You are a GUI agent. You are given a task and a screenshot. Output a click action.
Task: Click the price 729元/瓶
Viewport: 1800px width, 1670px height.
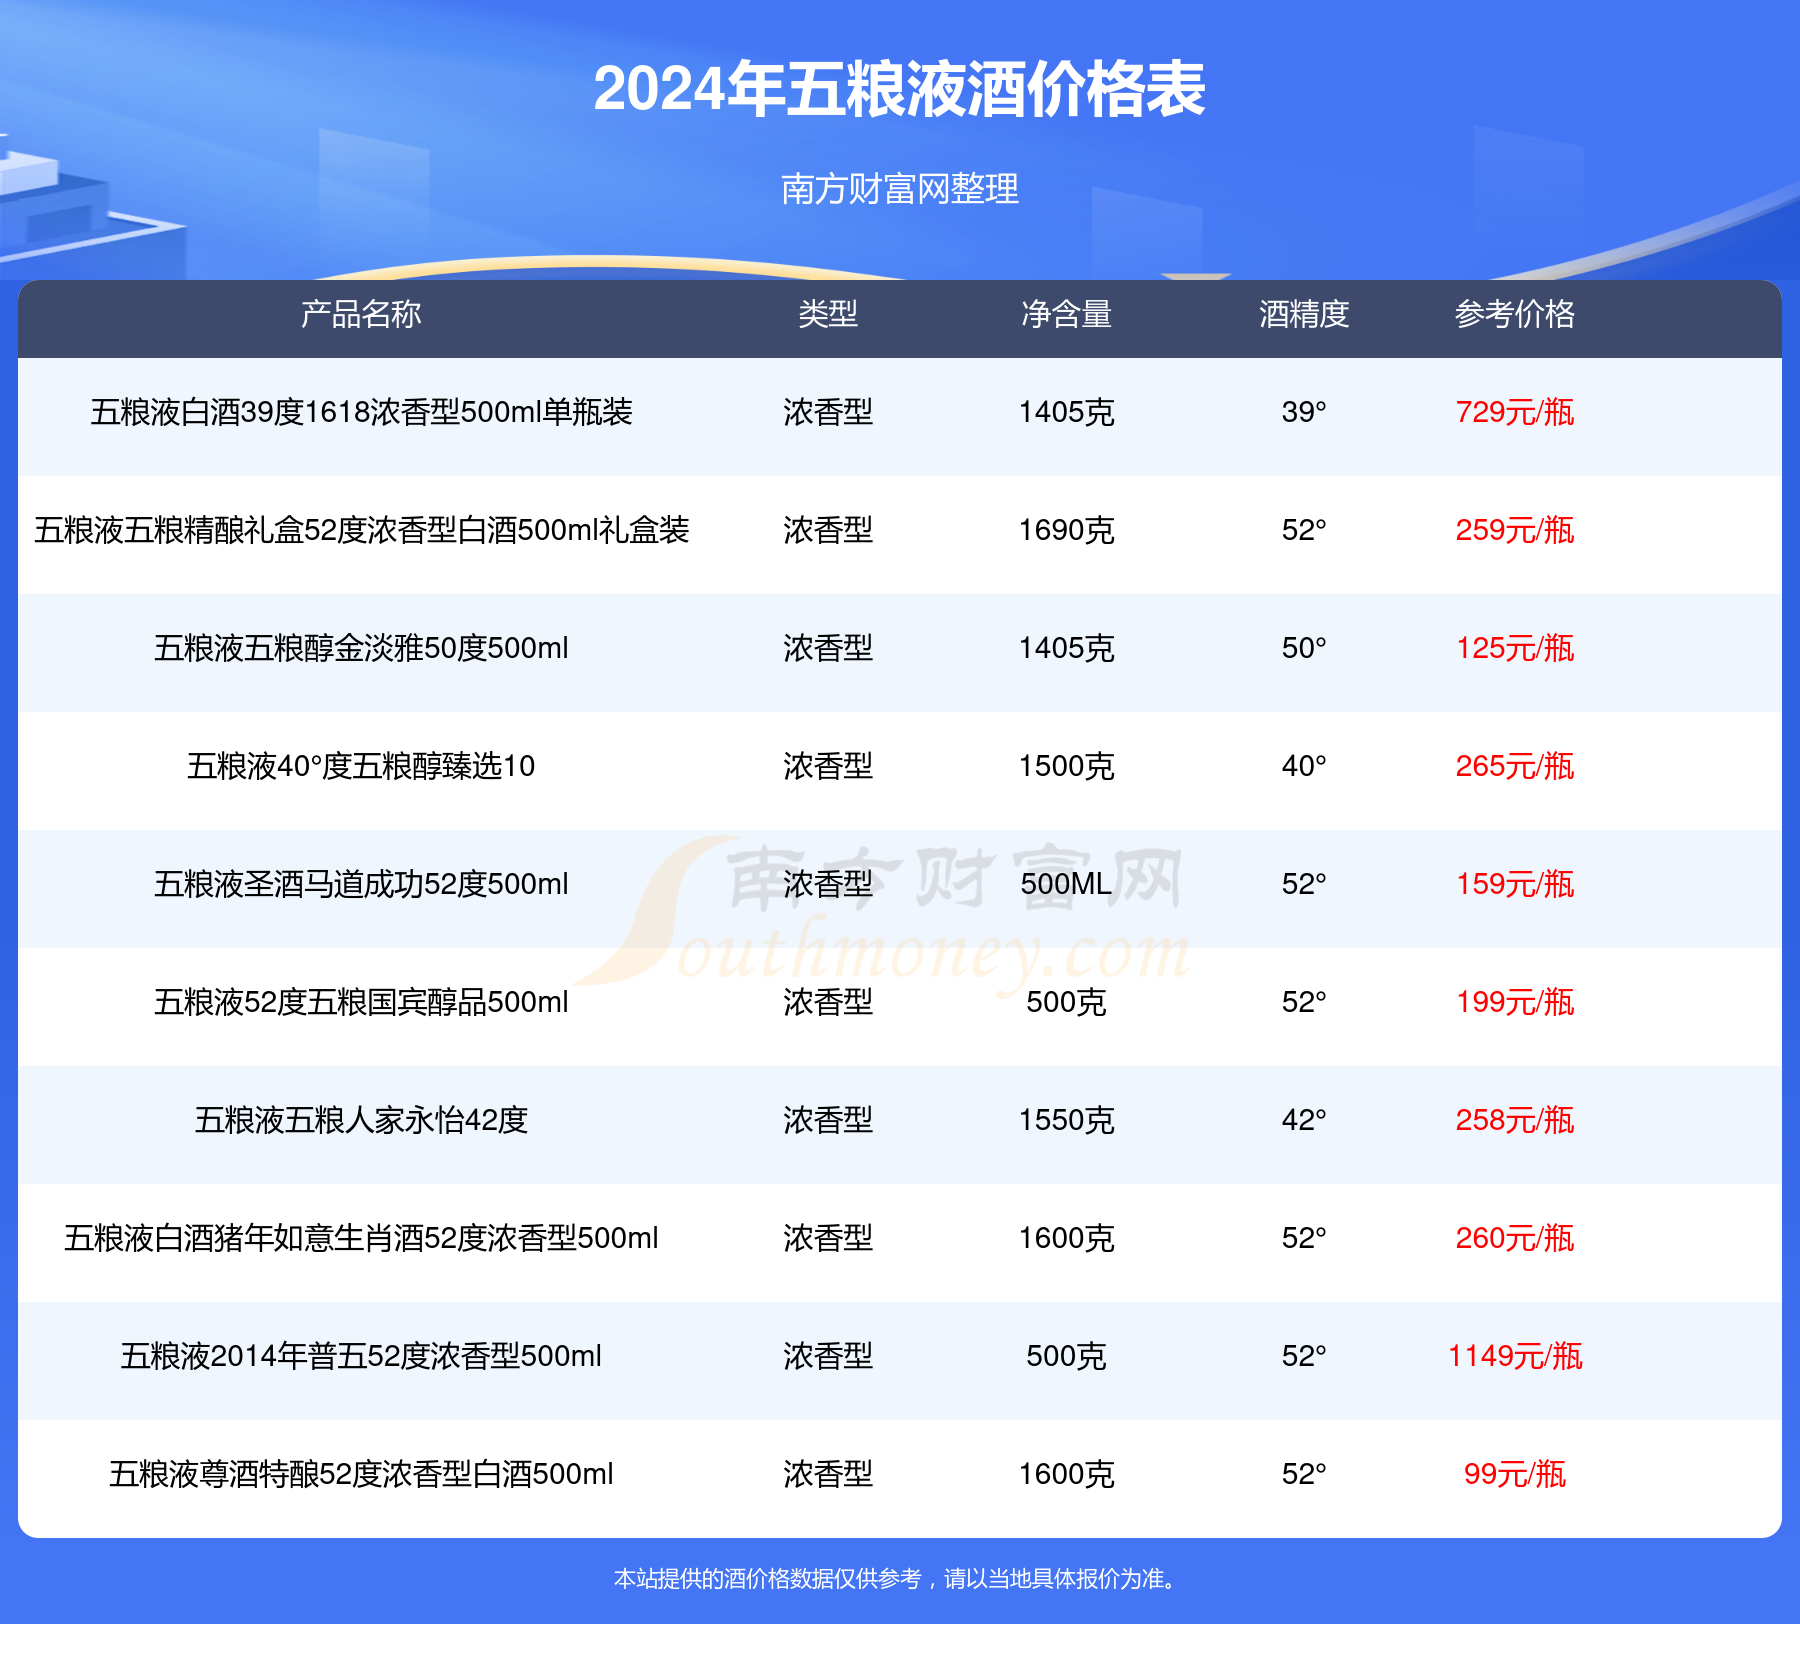[1515, 412]
